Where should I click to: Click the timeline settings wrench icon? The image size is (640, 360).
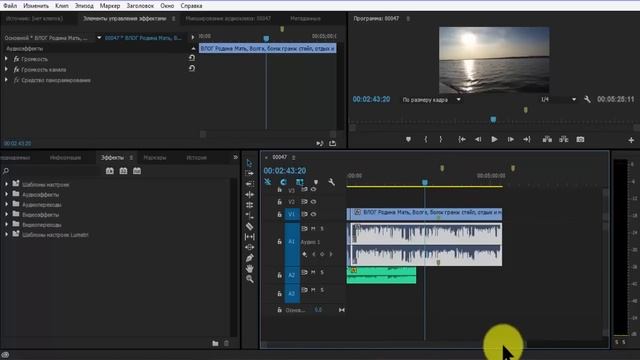pos(331,182)
